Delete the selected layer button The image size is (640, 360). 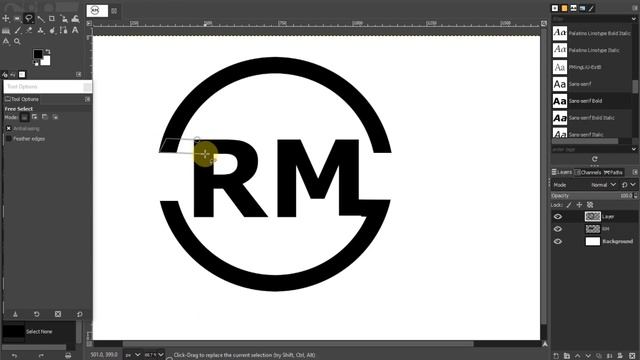tap(632, 356)
